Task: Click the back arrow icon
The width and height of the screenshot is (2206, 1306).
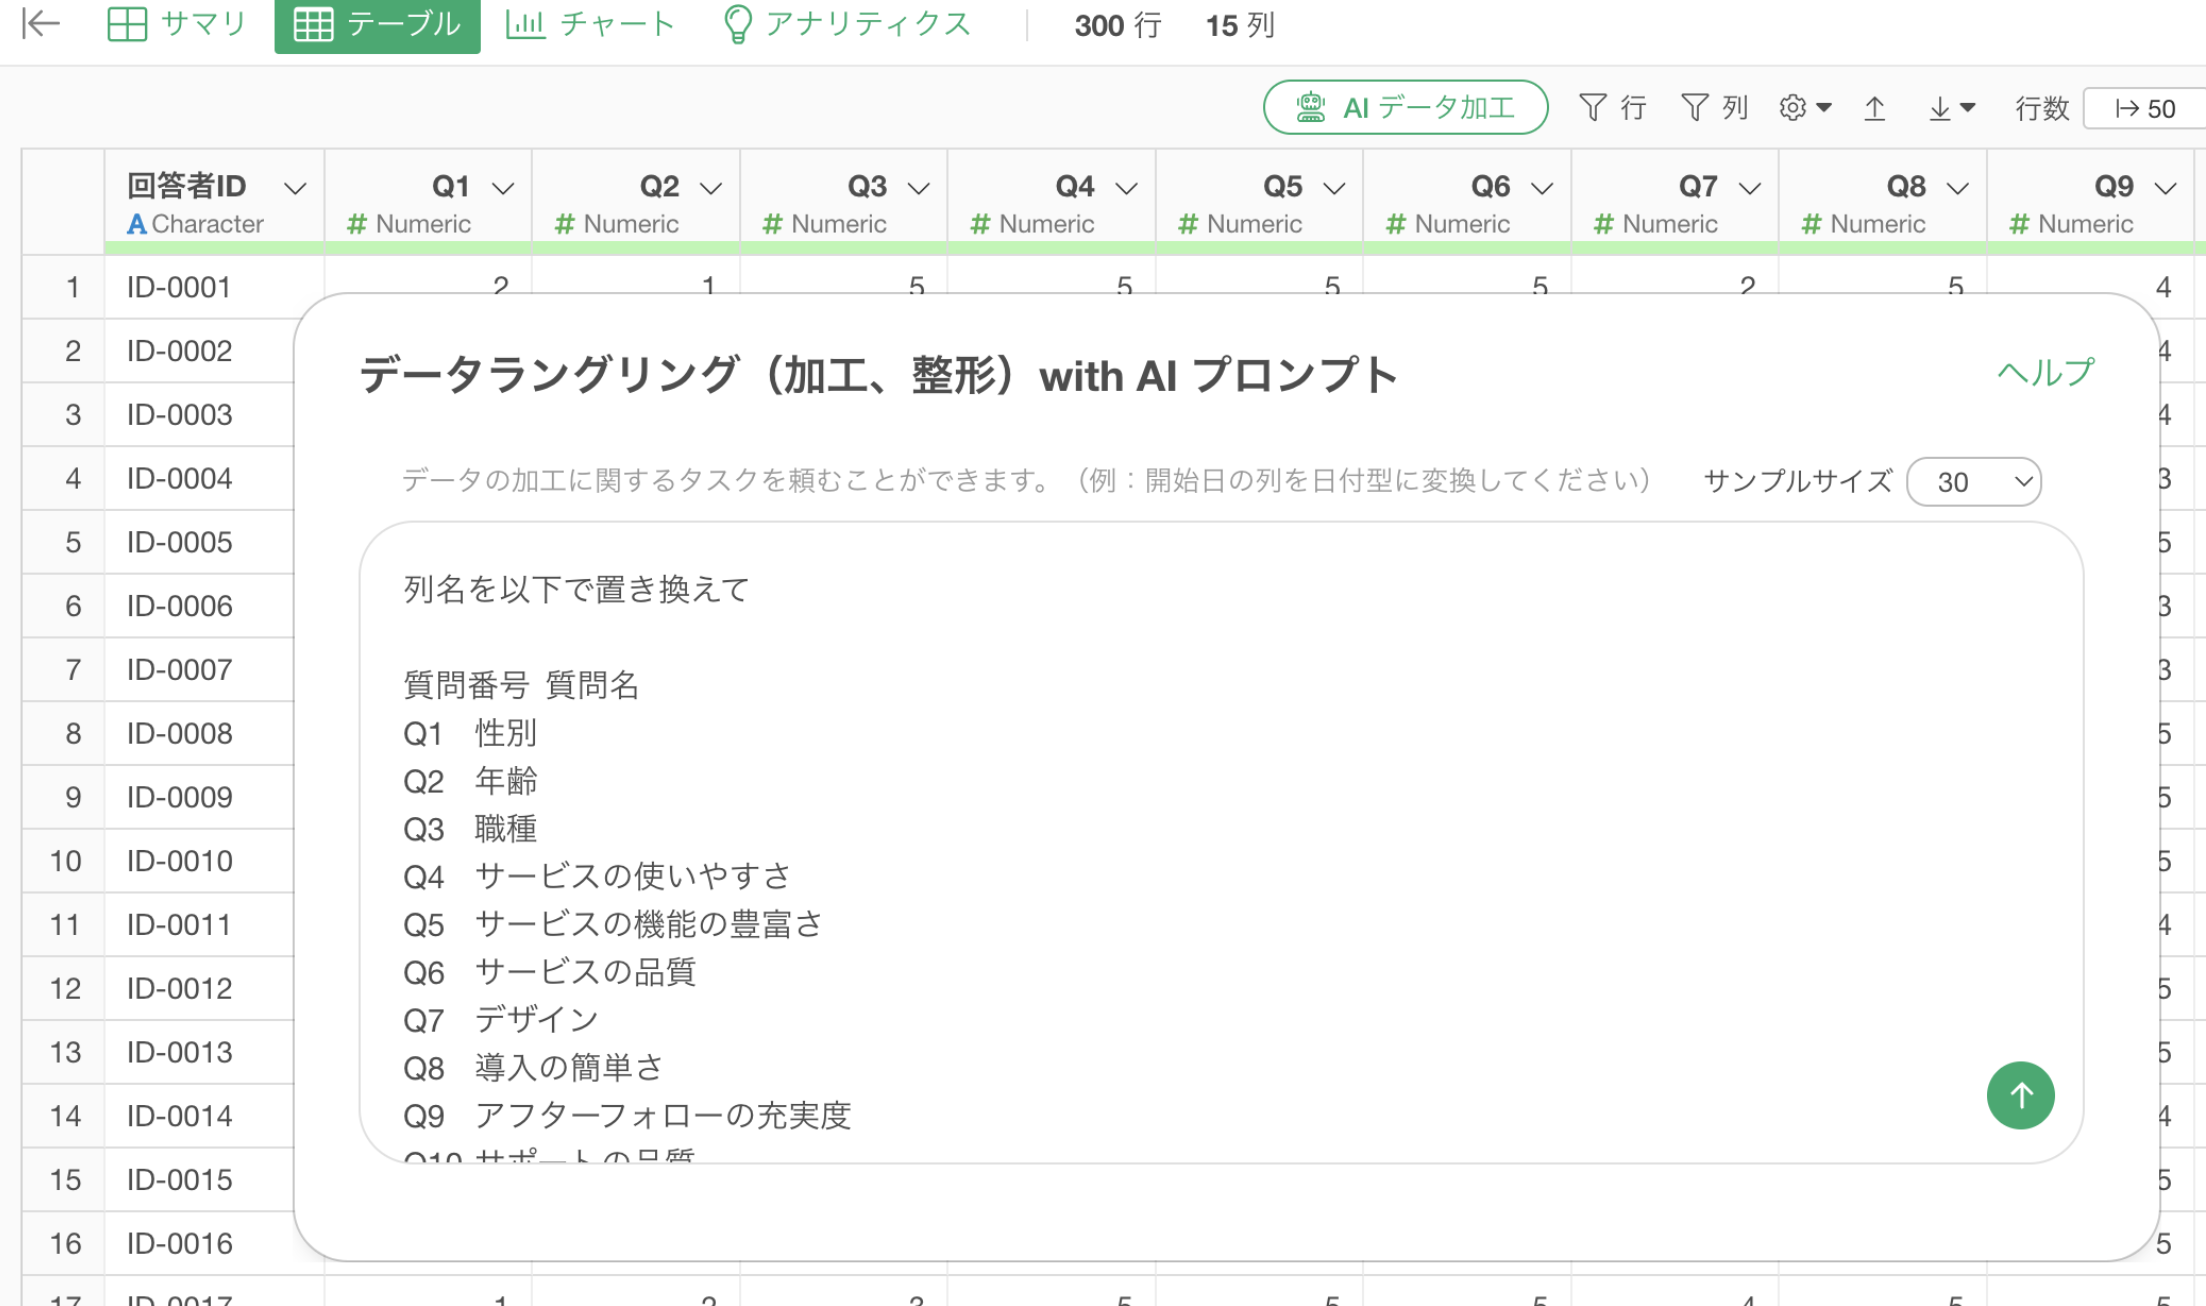Action: point(41,24)
